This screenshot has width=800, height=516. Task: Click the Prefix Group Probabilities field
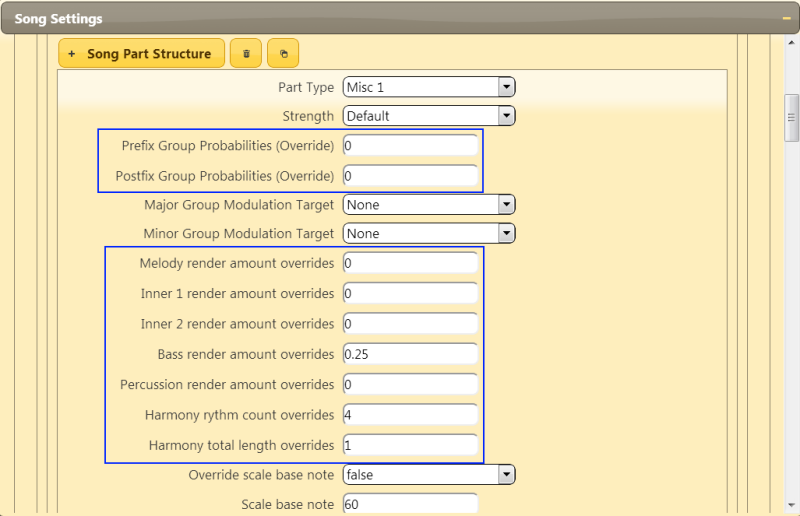pos(411,145)
